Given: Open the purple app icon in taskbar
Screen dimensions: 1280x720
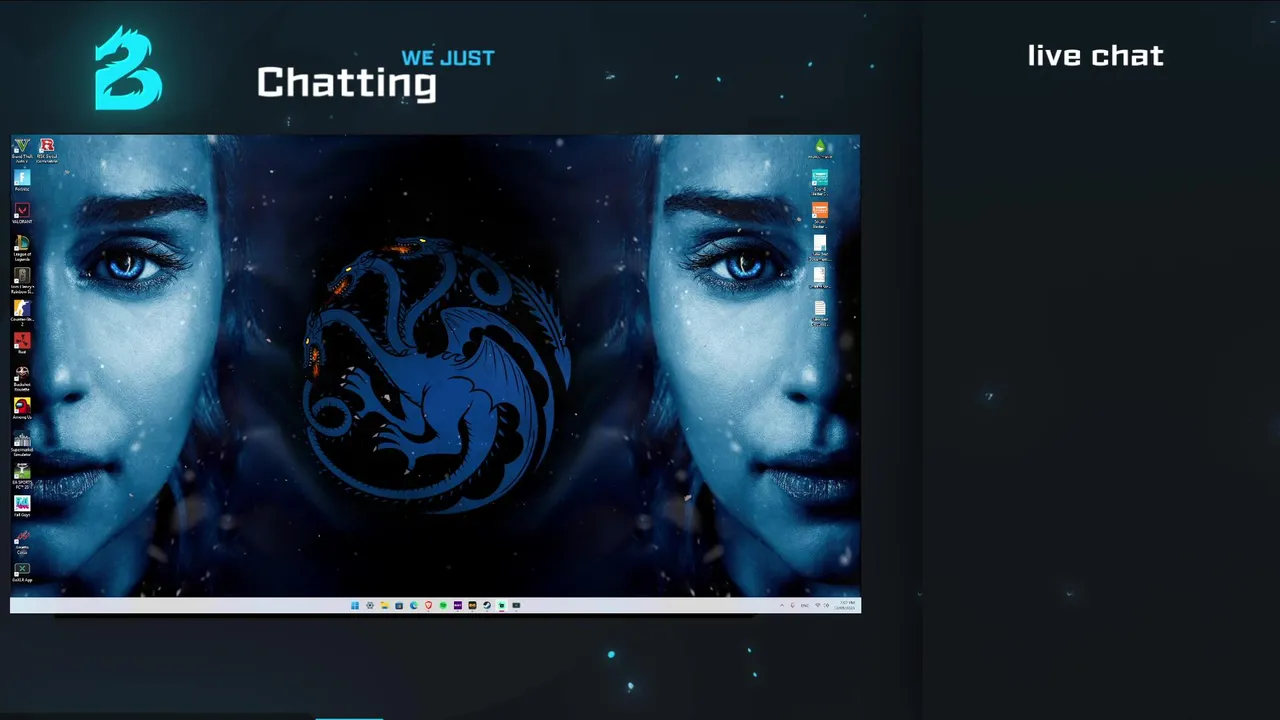Looking at the screenshot, I should (458, 605).
